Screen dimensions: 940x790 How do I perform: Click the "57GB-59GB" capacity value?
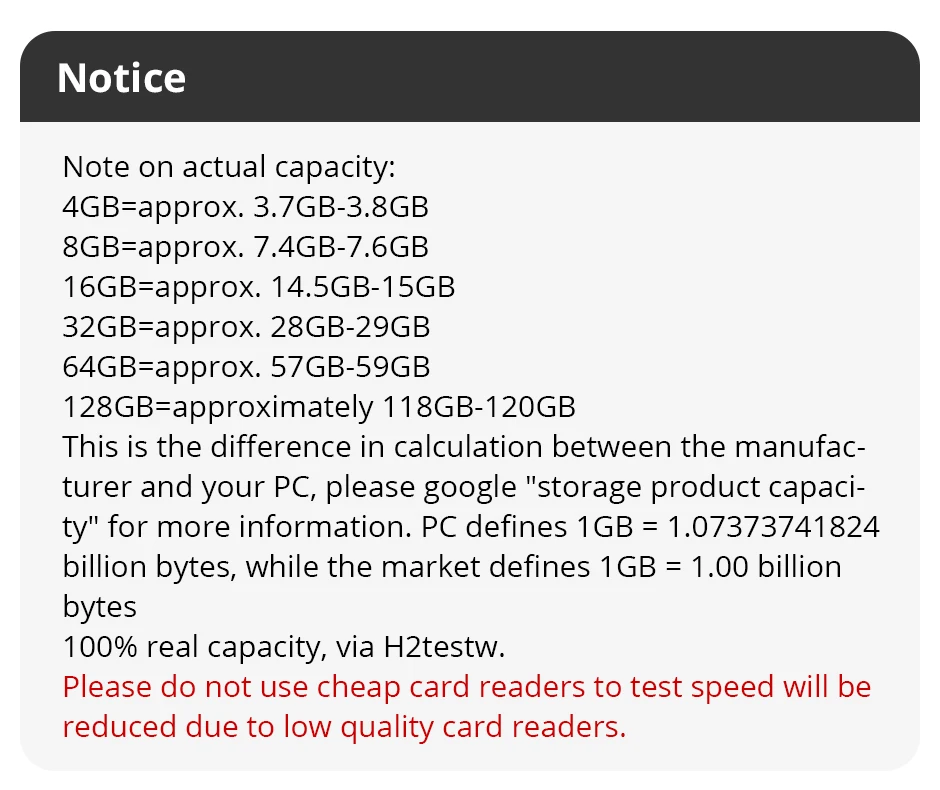point(350,367)
